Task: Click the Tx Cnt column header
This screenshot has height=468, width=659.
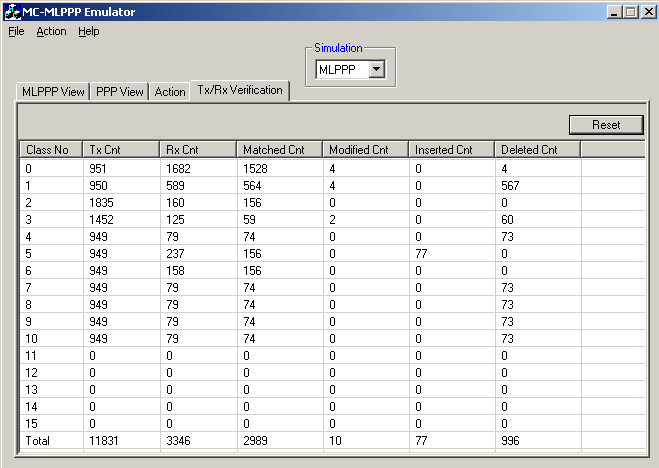Action: (121, 150)
